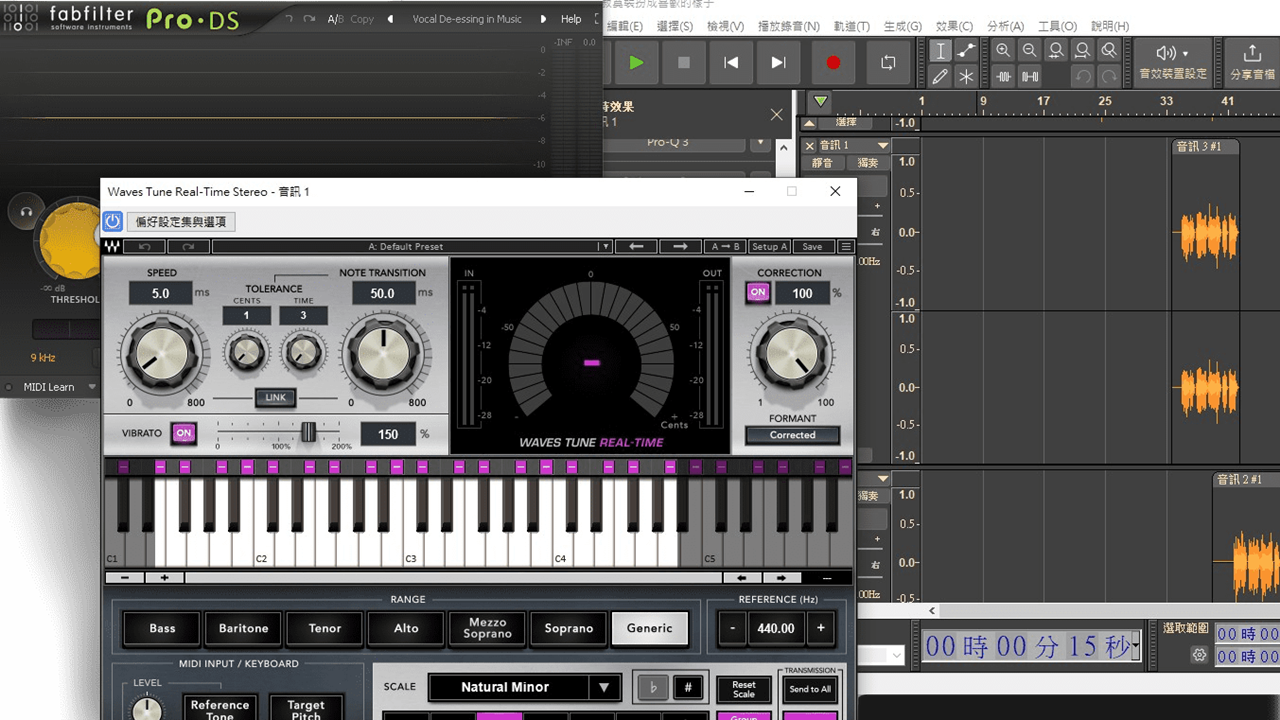Toggle the Vibrato ON button
Image resolution: width=1280 pixels, height=720 pixels.
(184, 433)
